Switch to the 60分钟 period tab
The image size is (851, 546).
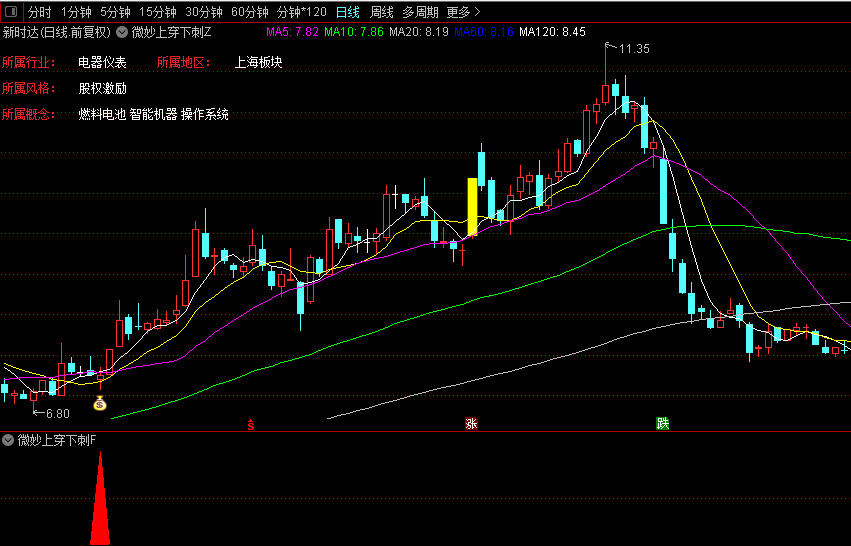click(250, 12)
